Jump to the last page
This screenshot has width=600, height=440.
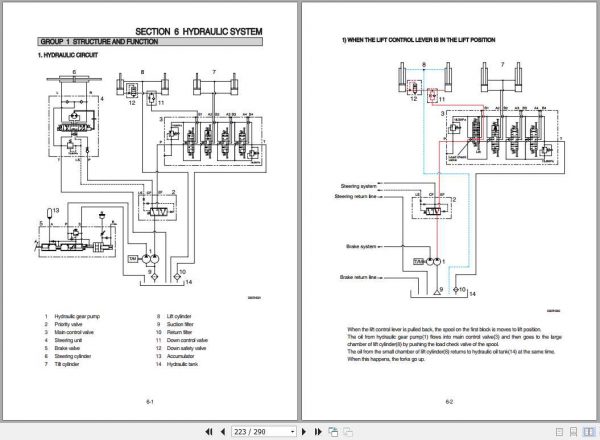pyautogui.click(x=318, y=432)
